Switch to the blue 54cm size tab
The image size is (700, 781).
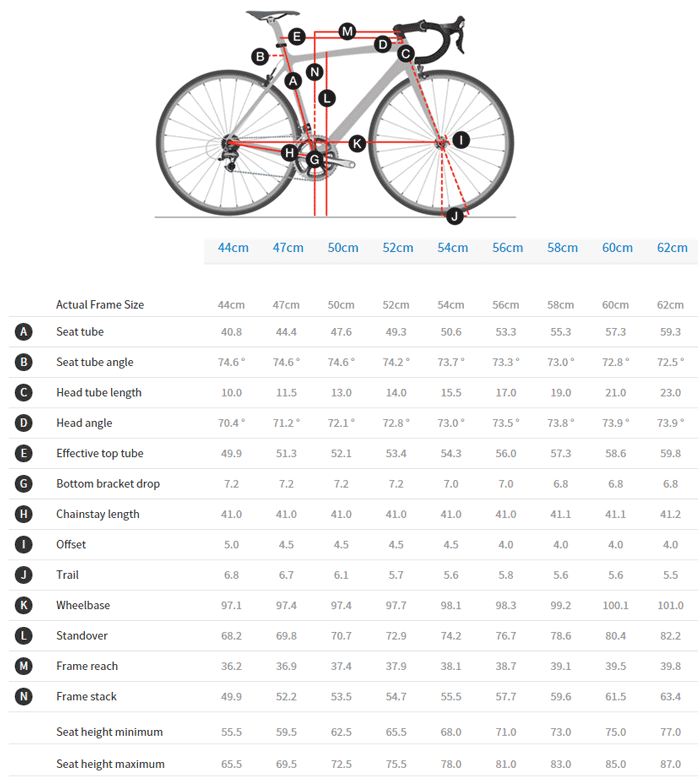coord(452,248)
